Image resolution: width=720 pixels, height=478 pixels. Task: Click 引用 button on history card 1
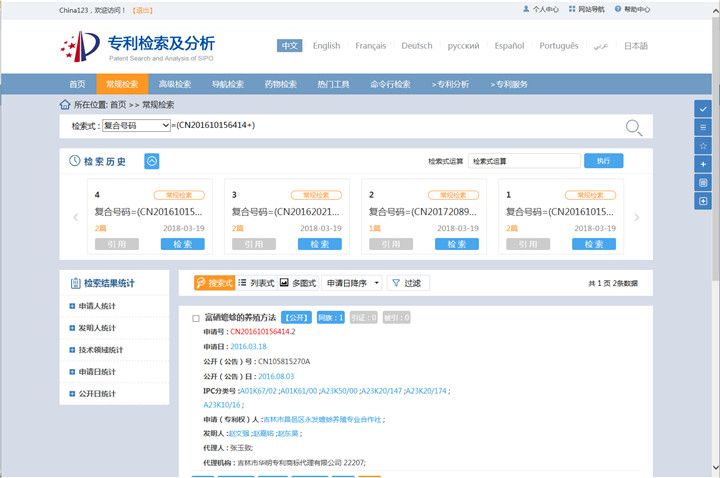pos(528,244)
